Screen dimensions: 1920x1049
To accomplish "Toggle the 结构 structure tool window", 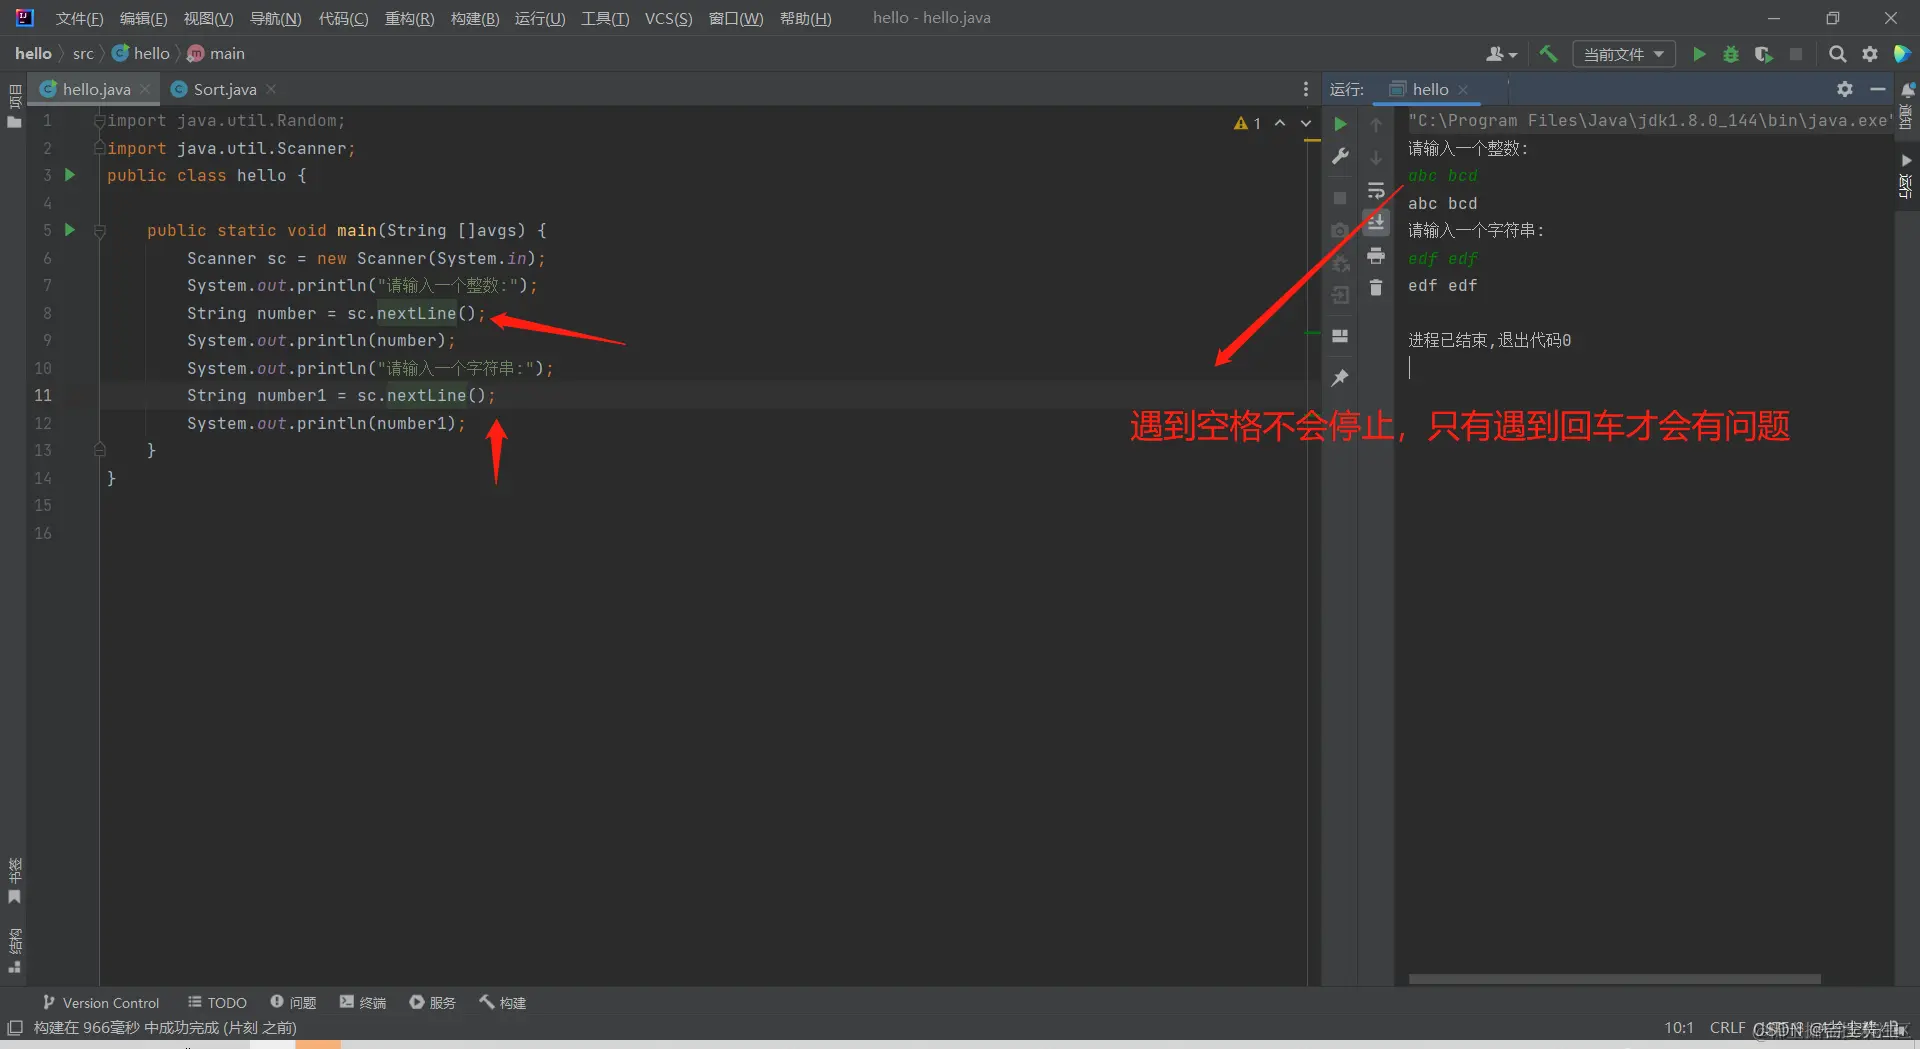I will point(14,951).
